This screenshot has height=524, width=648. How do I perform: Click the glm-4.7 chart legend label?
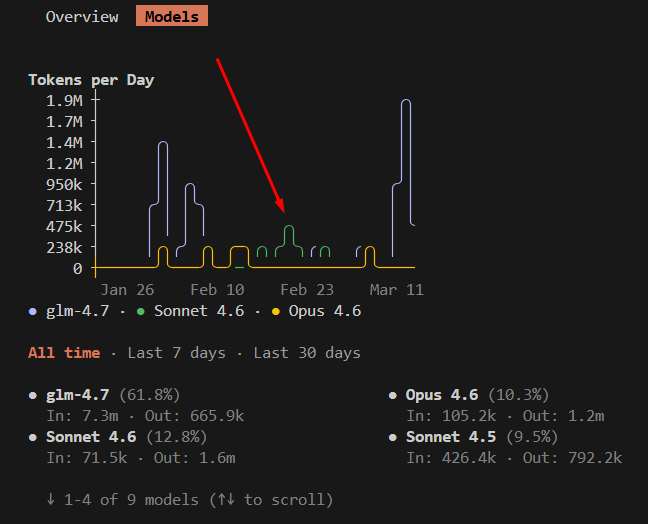(x=78, y=311)
